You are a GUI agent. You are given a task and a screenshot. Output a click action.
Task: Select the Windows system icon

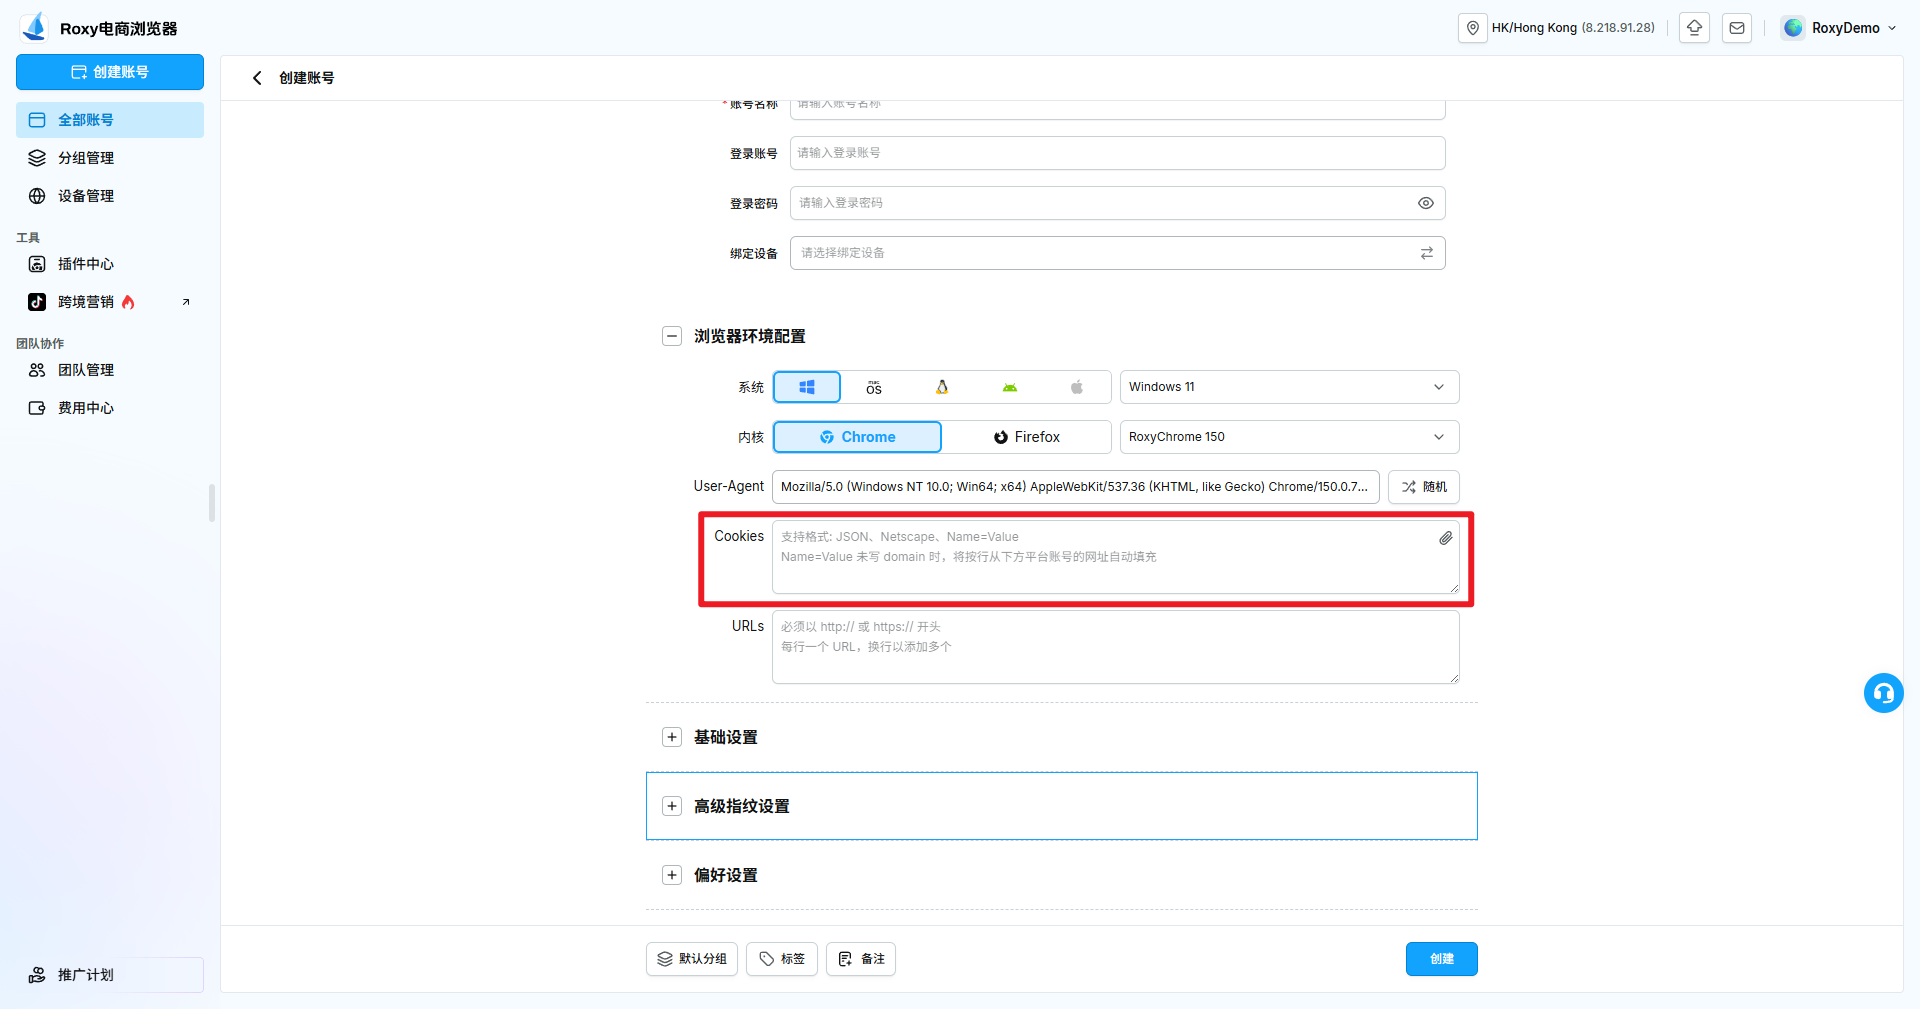click(x=807, y=387)
